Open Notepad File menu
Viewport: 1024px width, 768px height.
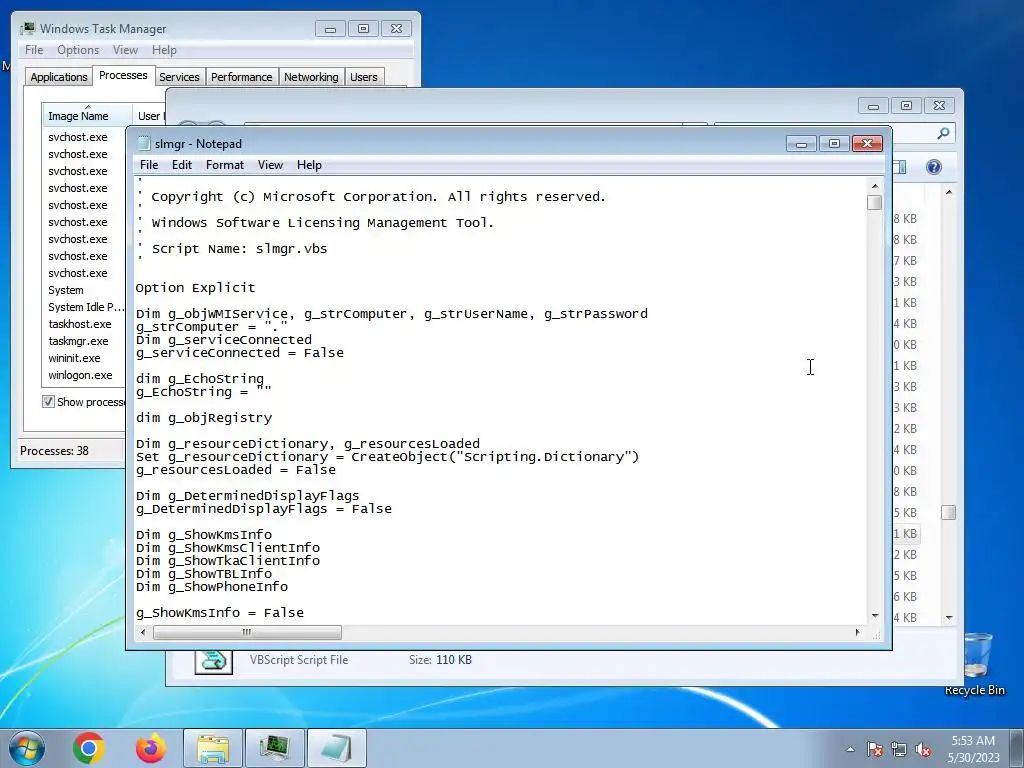coord(149,165)
